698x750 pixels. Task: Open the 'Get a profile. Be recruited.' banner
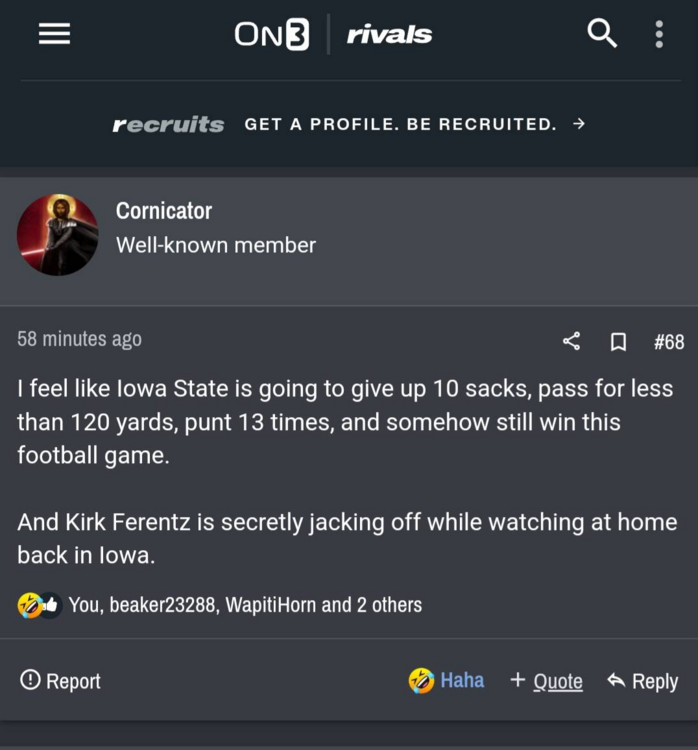coord(400,124)
